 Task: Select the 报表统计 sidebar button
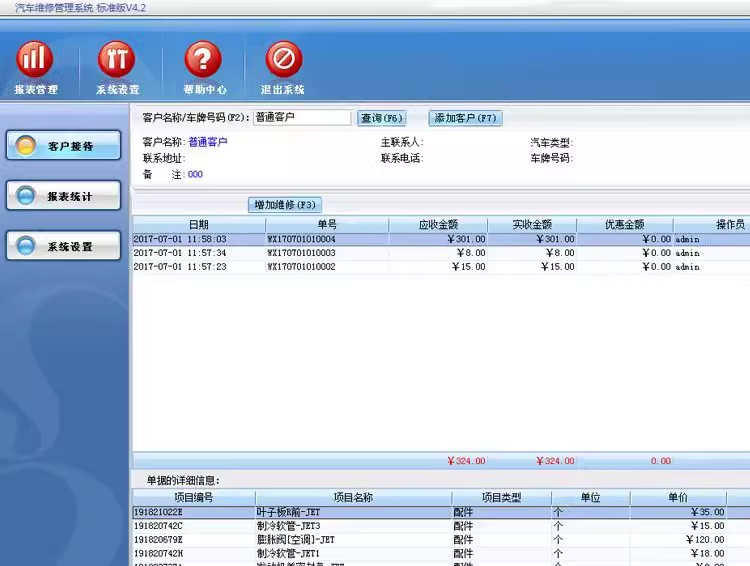[63, 196]
